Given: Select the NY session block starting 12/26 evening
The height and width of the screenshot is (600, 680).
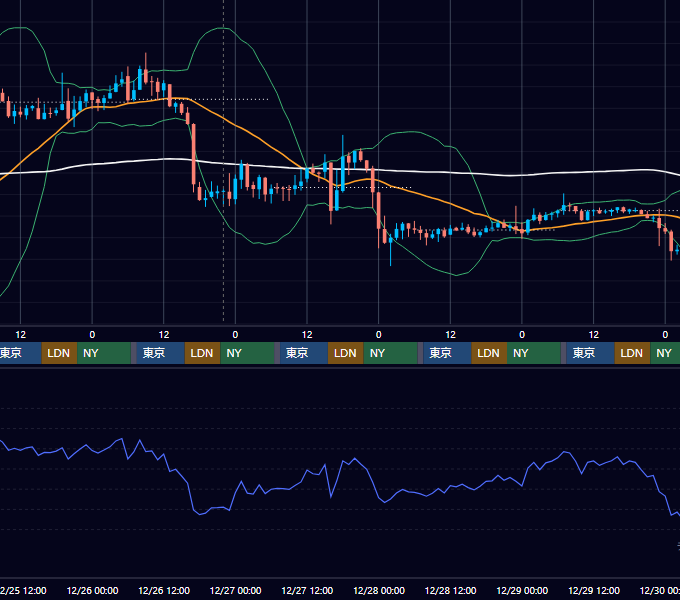Looking at the screenshot, I should coord(247,353).
